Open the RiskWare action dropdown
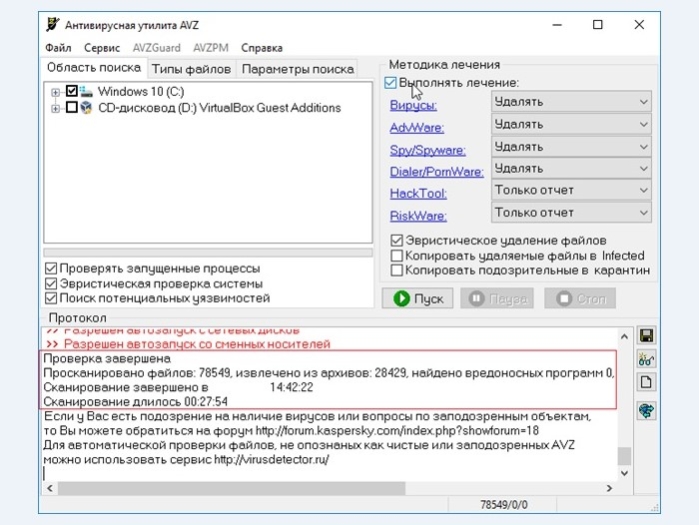Screen dimensions: 699x525 point(571,213)
